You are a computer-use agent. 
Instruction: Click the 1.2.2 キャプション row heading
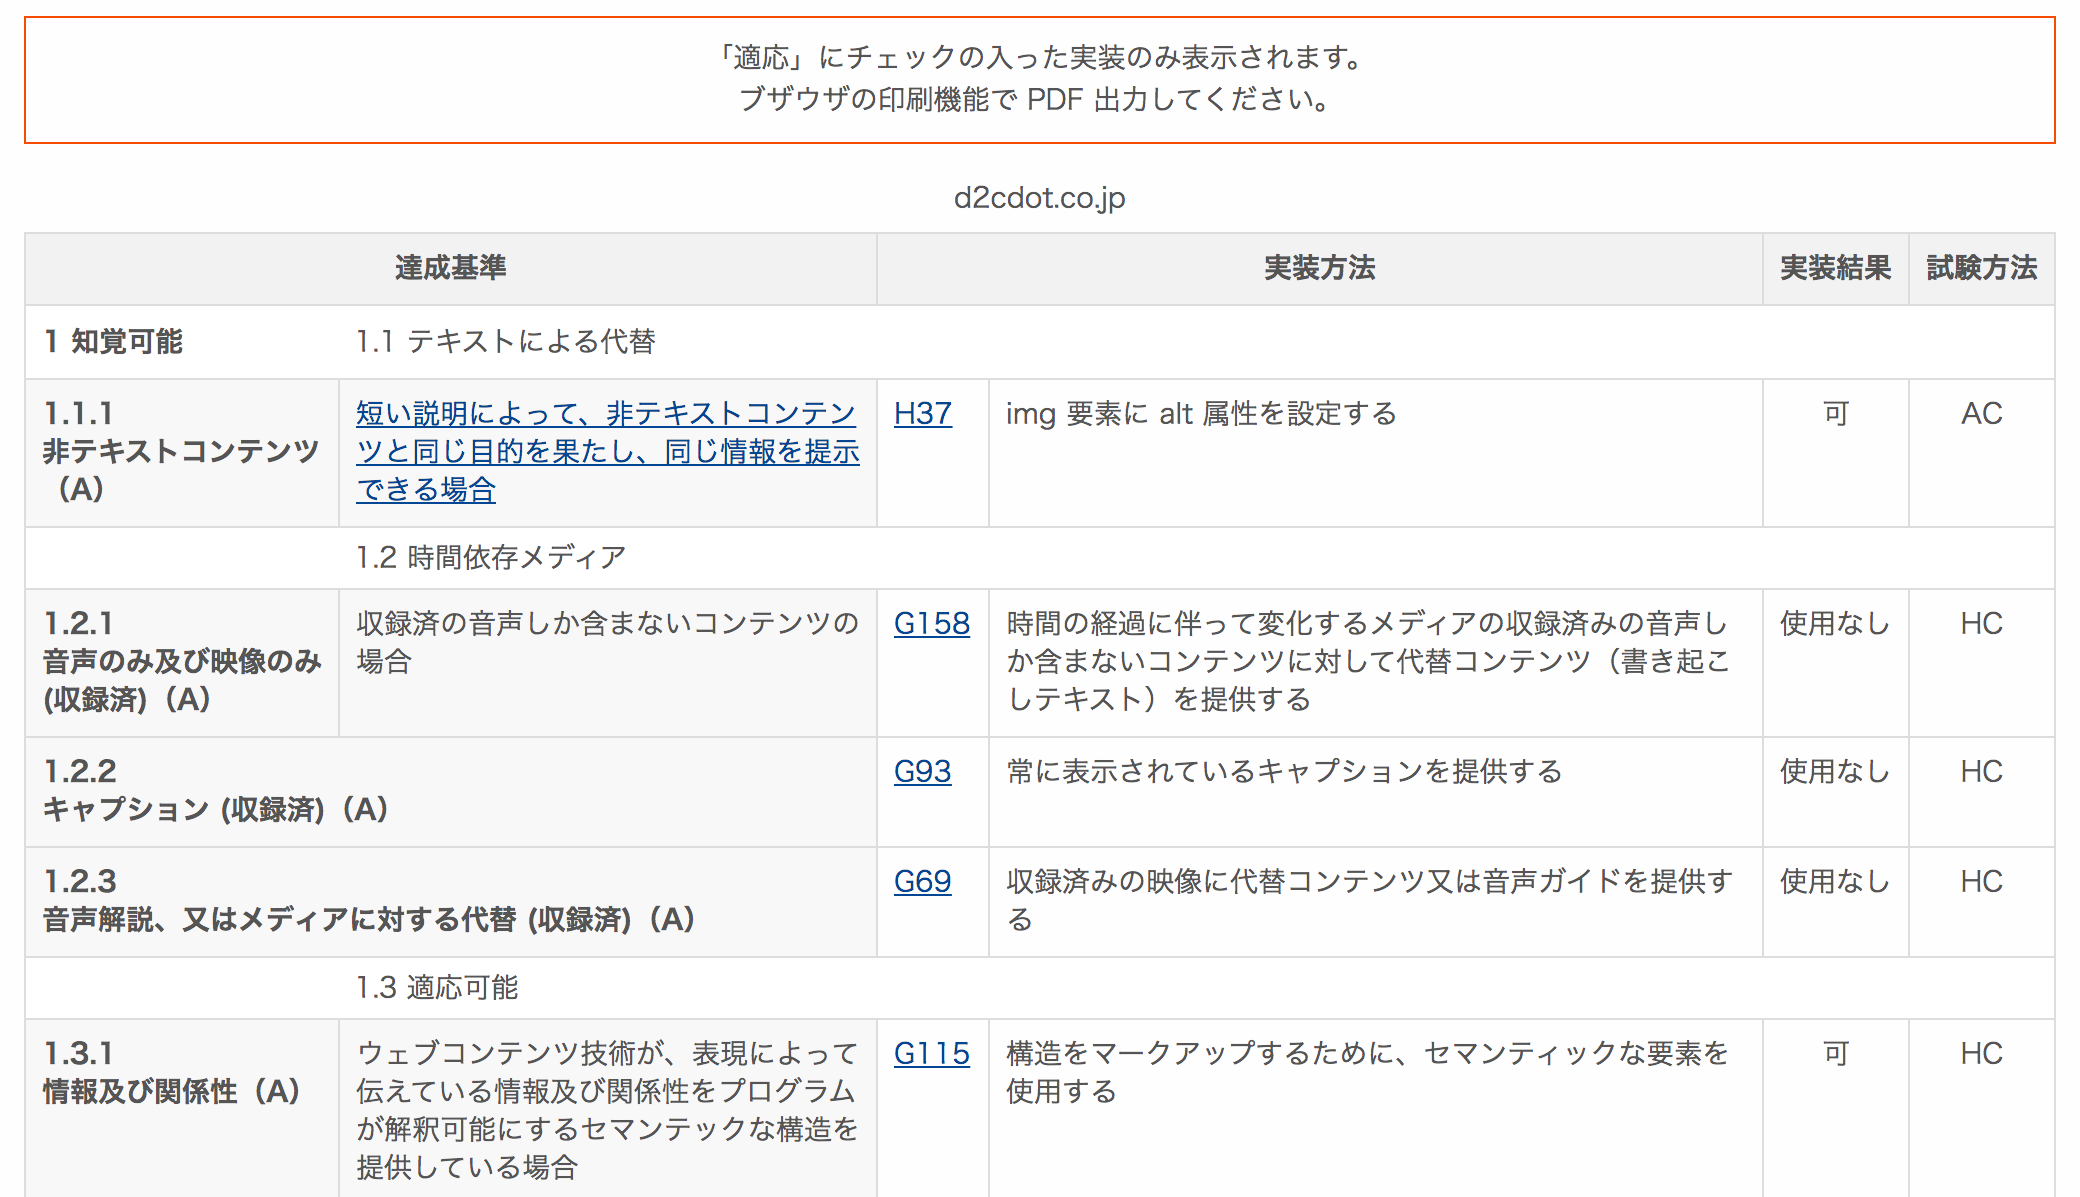coord(215,790)
